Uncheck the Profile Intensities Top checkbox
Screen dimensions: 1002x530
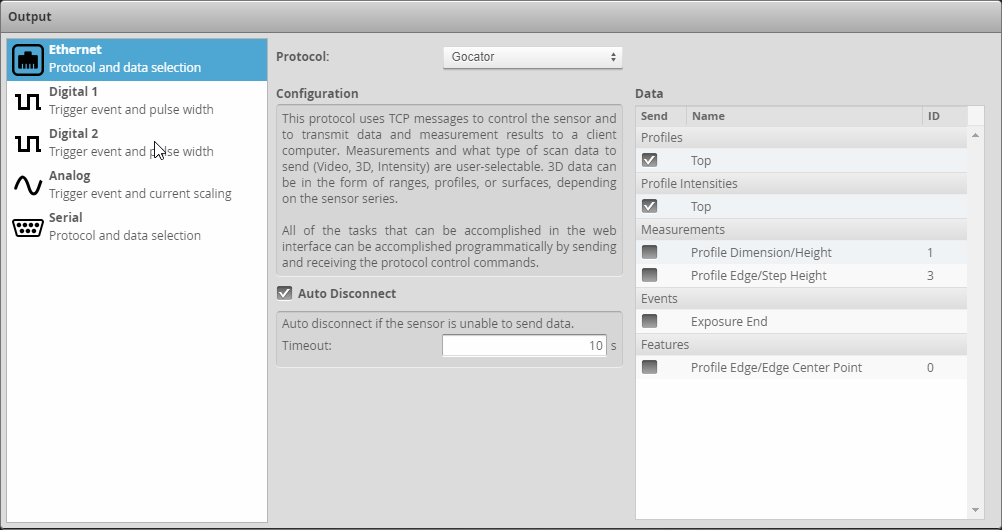tap(650, 206)
